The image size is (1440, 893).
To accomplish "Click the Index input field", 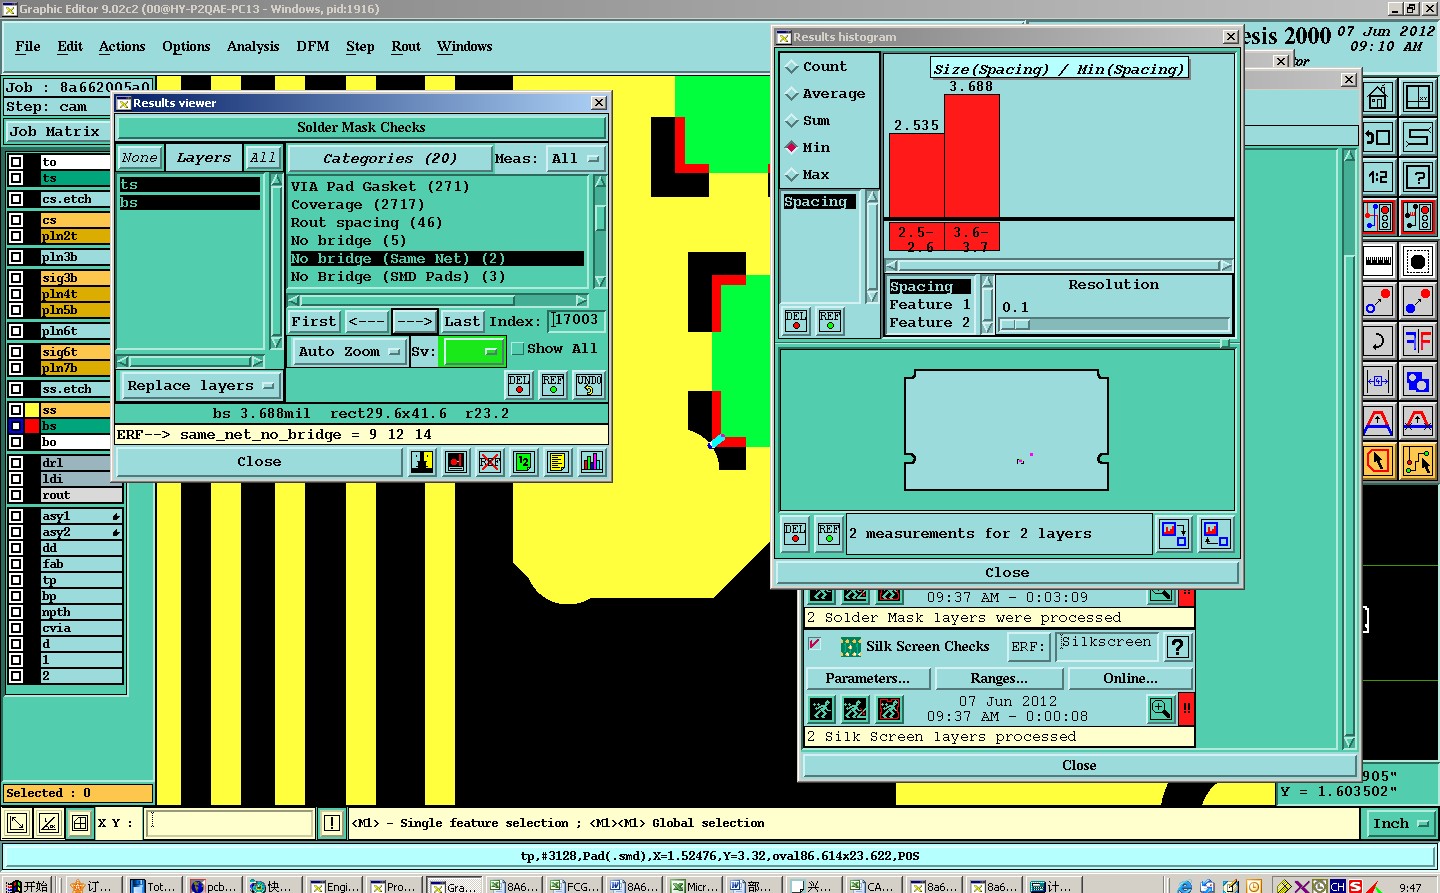I will [576, 320].
